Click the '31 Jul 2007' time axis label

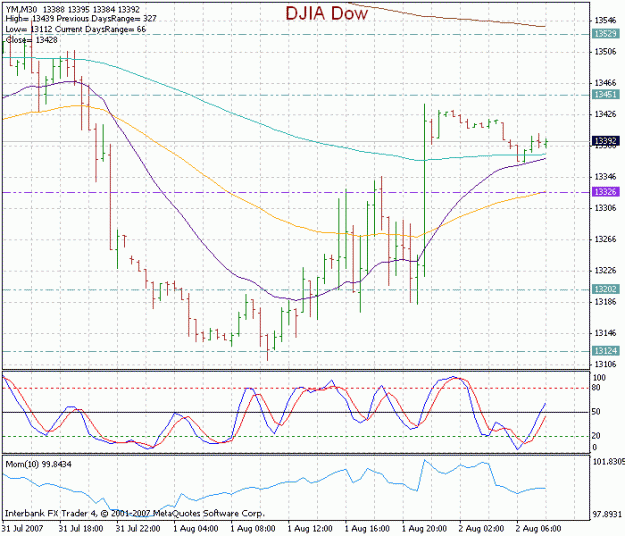(22, 529)
